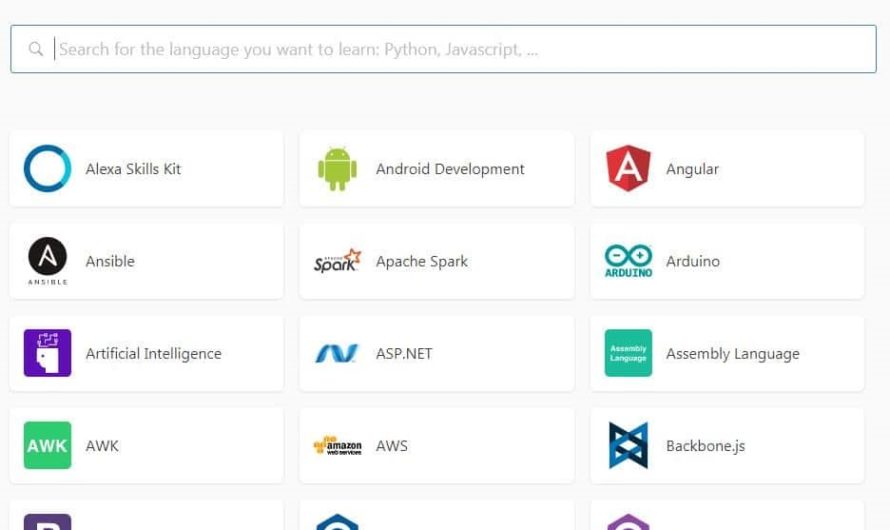Select the purple Artificial Intelligence icon

click(x=47, y=354)
